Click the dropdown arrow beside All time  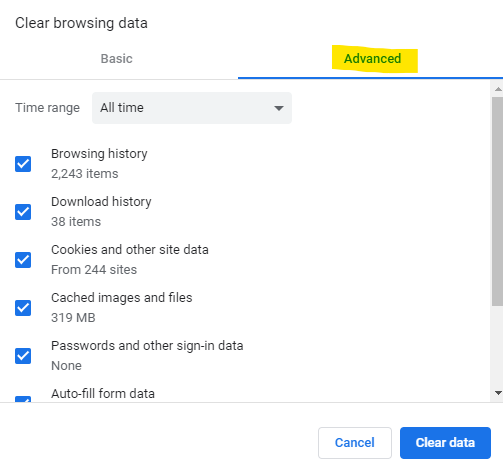[279, 108]
